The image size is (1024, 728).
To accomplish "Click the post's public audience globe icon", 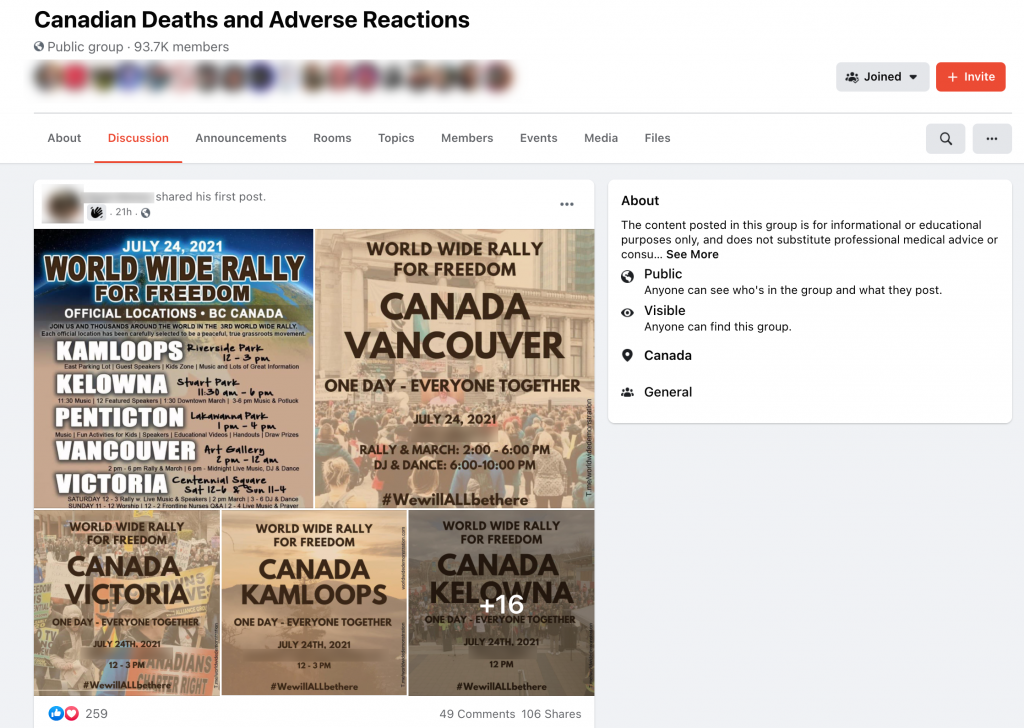I will [x=146, y=212].
